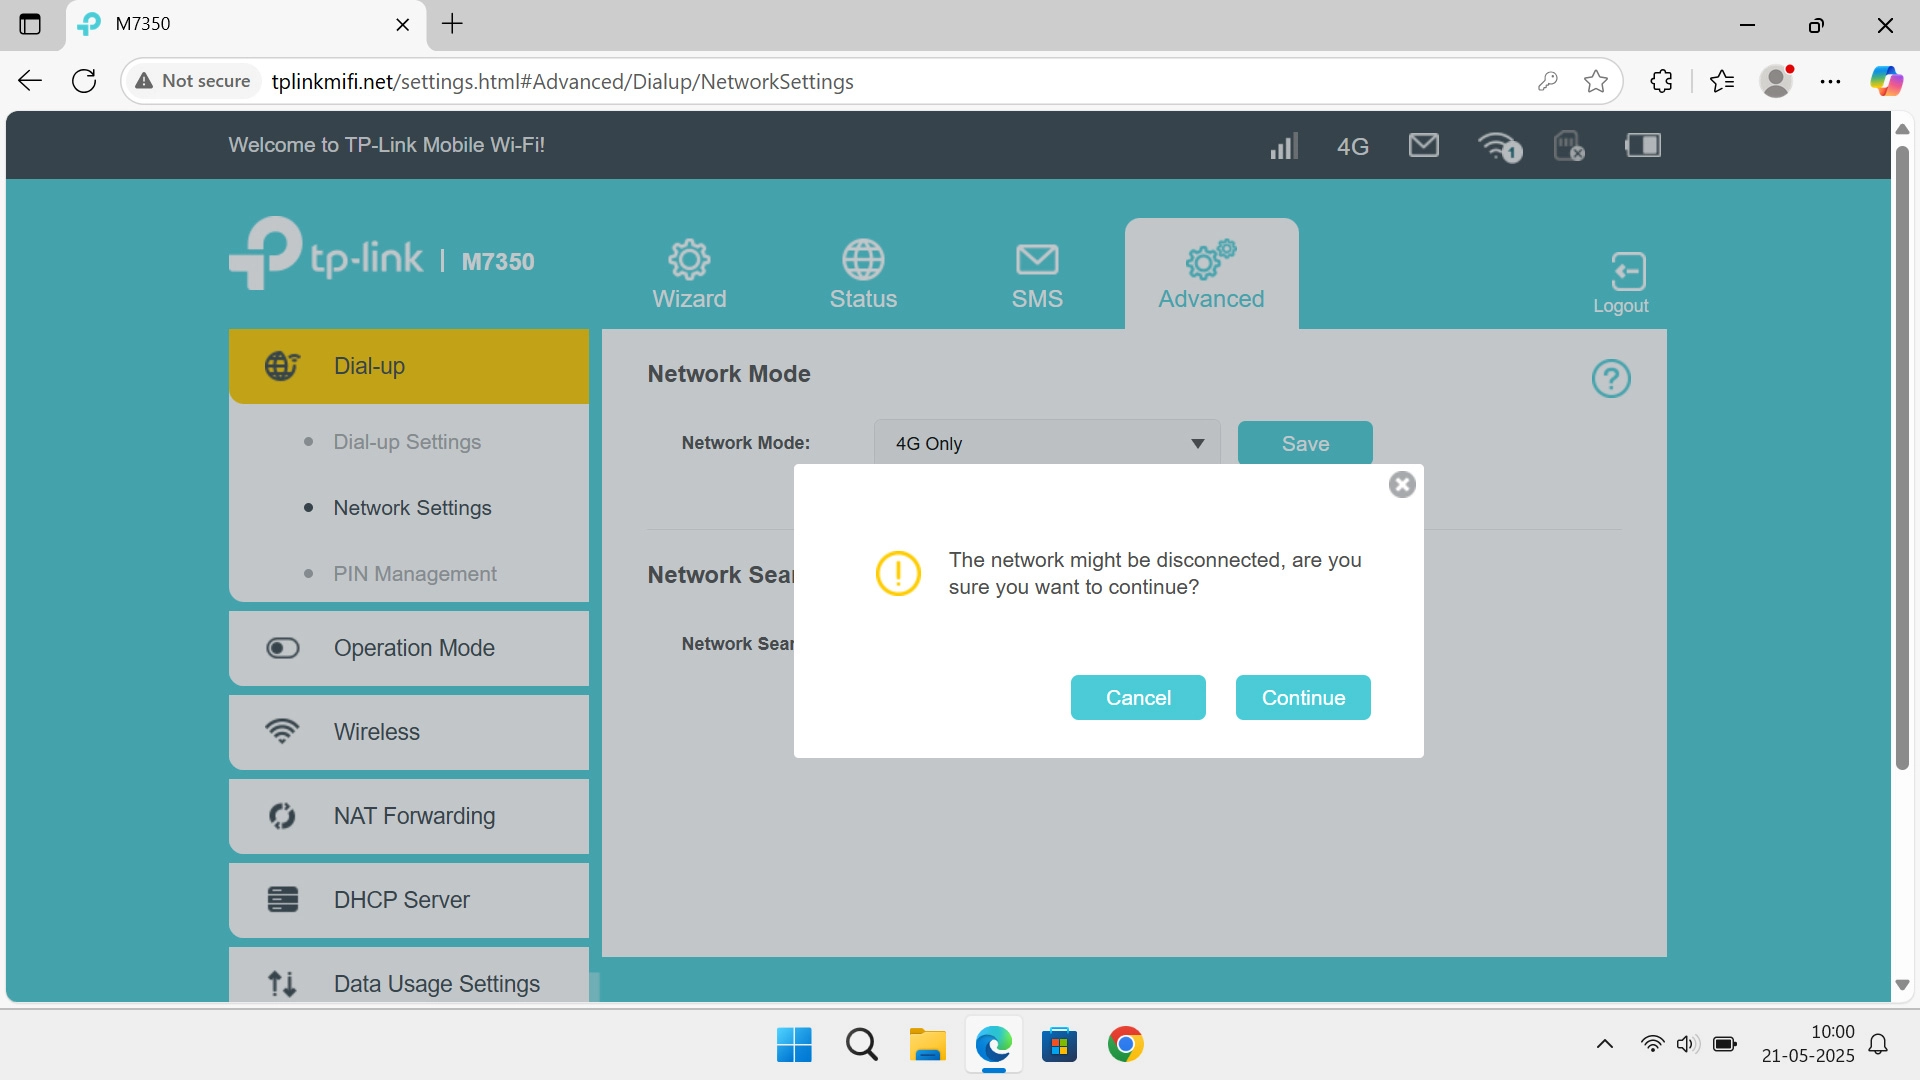The image size is (1920, 1080).
Task: Click the Wi-Fi clients status icon
Action: [1498, 146]
